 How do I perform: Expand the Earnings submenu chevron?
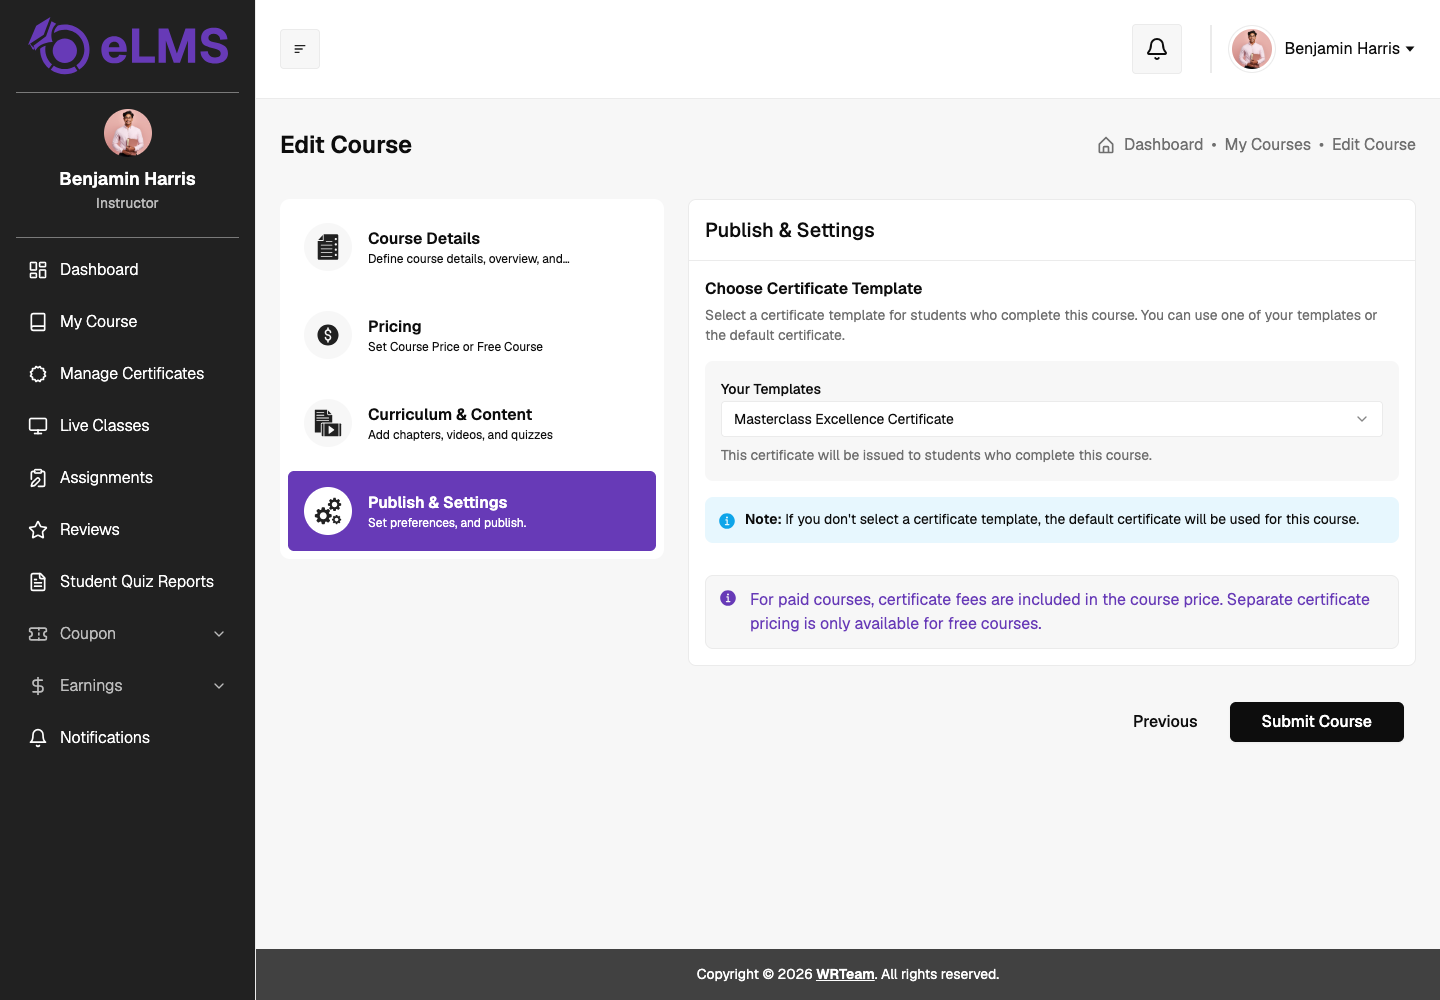[219, 686]
